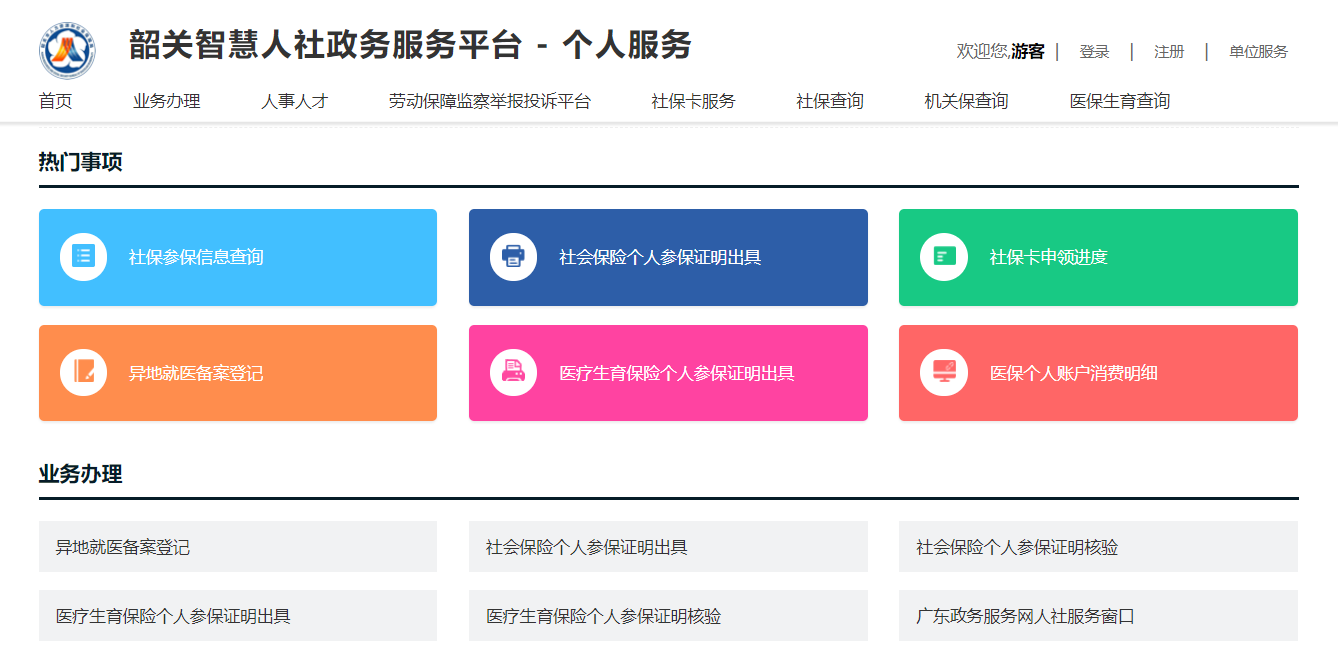The height and width of the screenshot is (645, 1338).
Task: Open the 社保查询 navigation item
Action: [829, 101]
